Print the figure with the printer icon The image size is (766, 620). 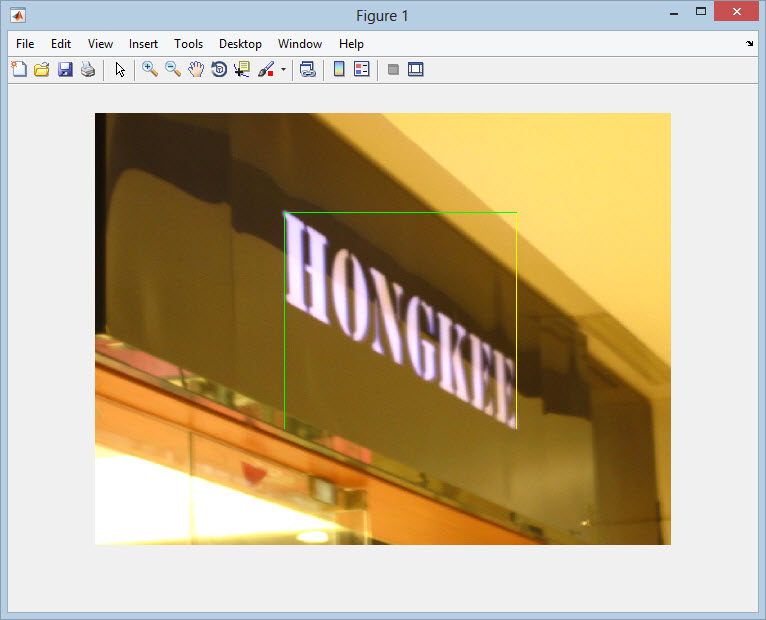(x=88, y=69)
